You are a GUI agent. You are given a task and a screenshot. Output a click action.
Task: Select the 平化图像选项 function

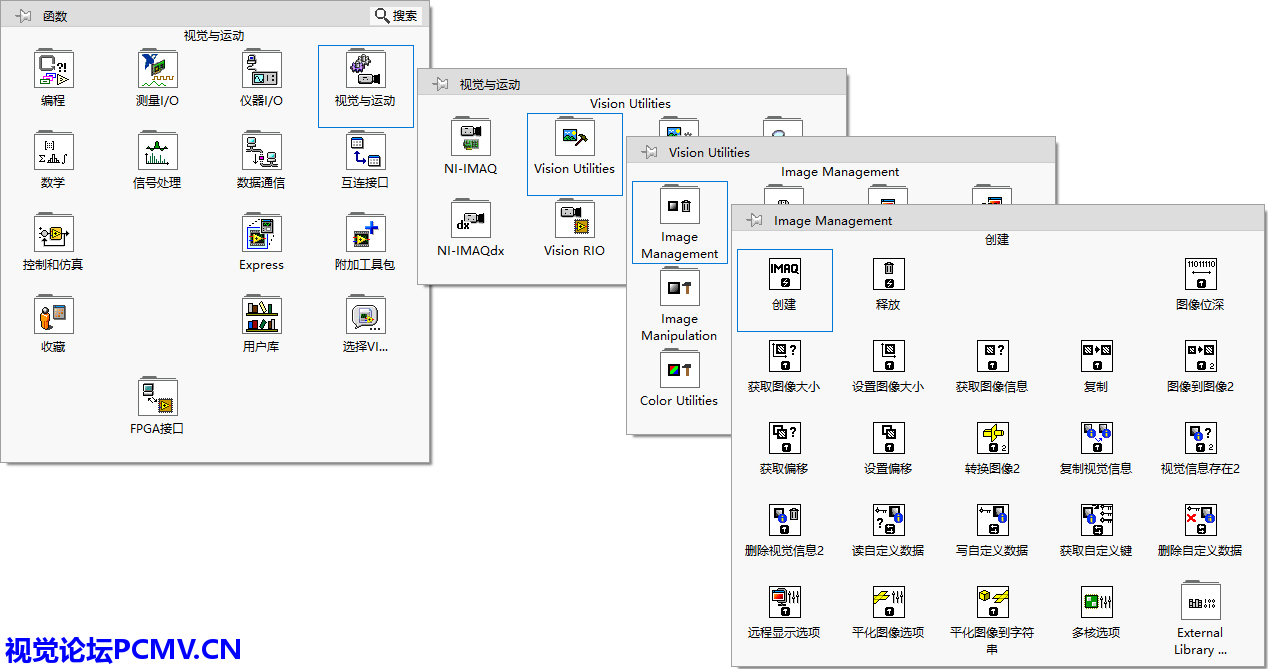pos(888,602)
